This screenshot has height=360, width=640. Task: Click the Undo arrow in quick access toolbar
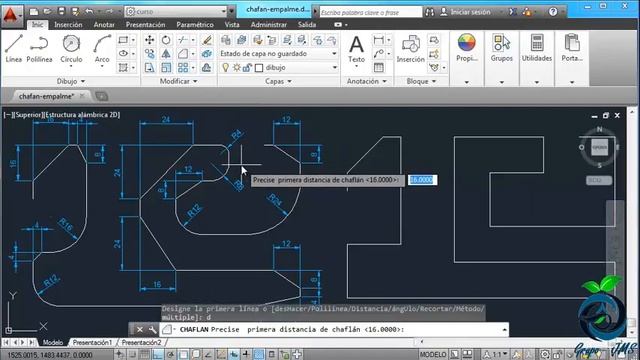89,11
